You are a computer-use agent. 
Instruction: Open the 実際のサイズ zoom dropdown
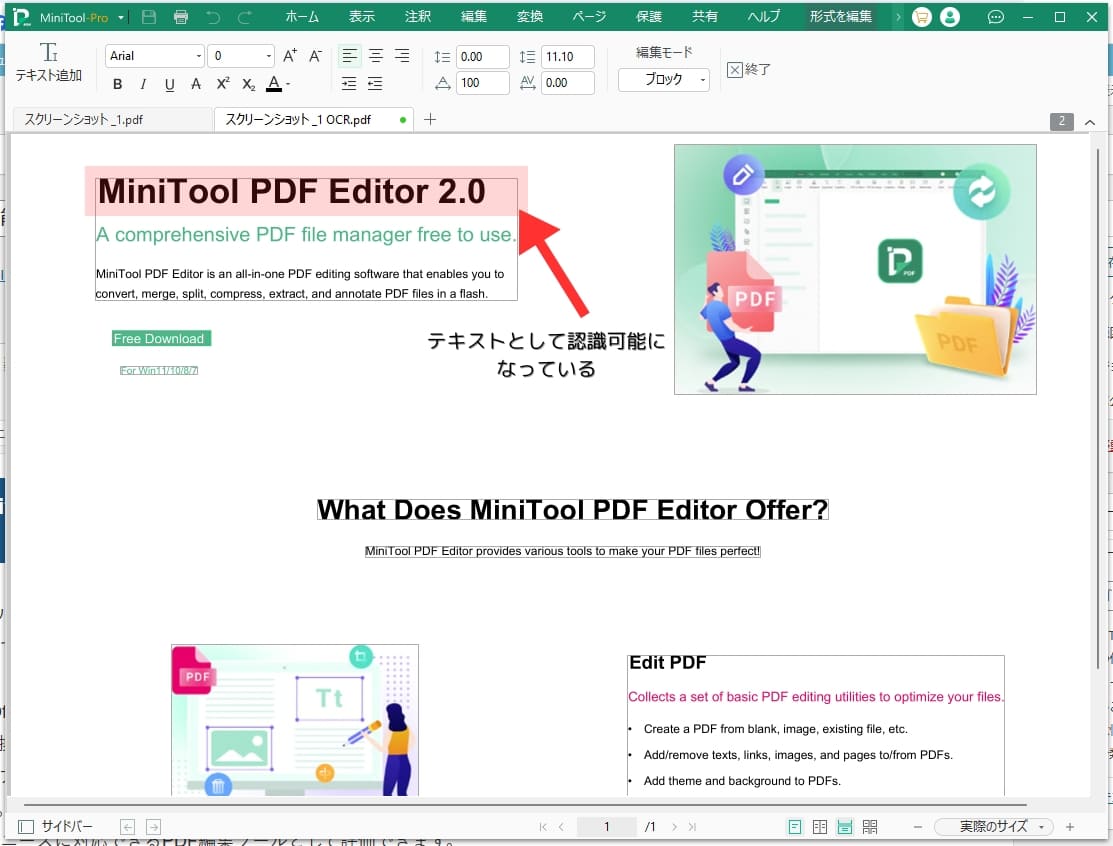[x=994, y=826]
